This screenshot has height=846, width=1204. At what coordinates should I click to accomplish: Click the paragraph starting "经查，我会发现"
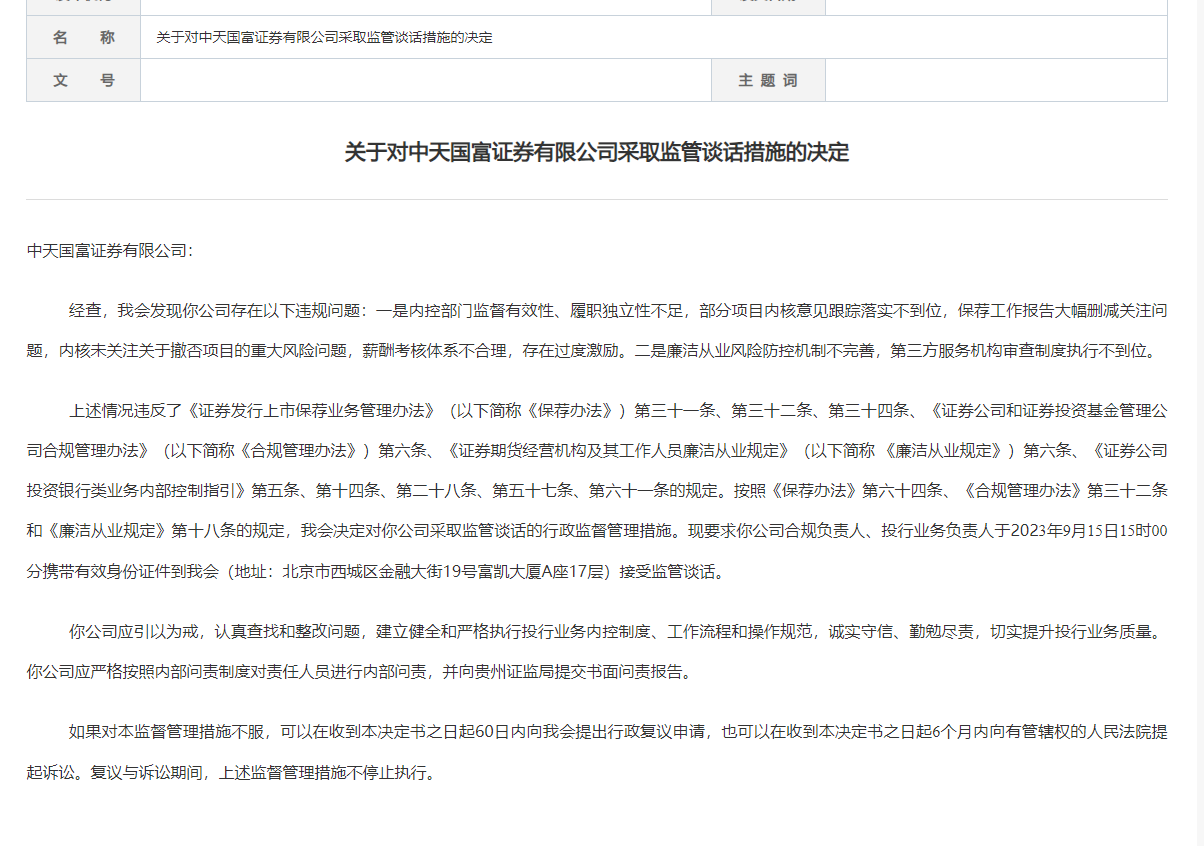point(596,330)
